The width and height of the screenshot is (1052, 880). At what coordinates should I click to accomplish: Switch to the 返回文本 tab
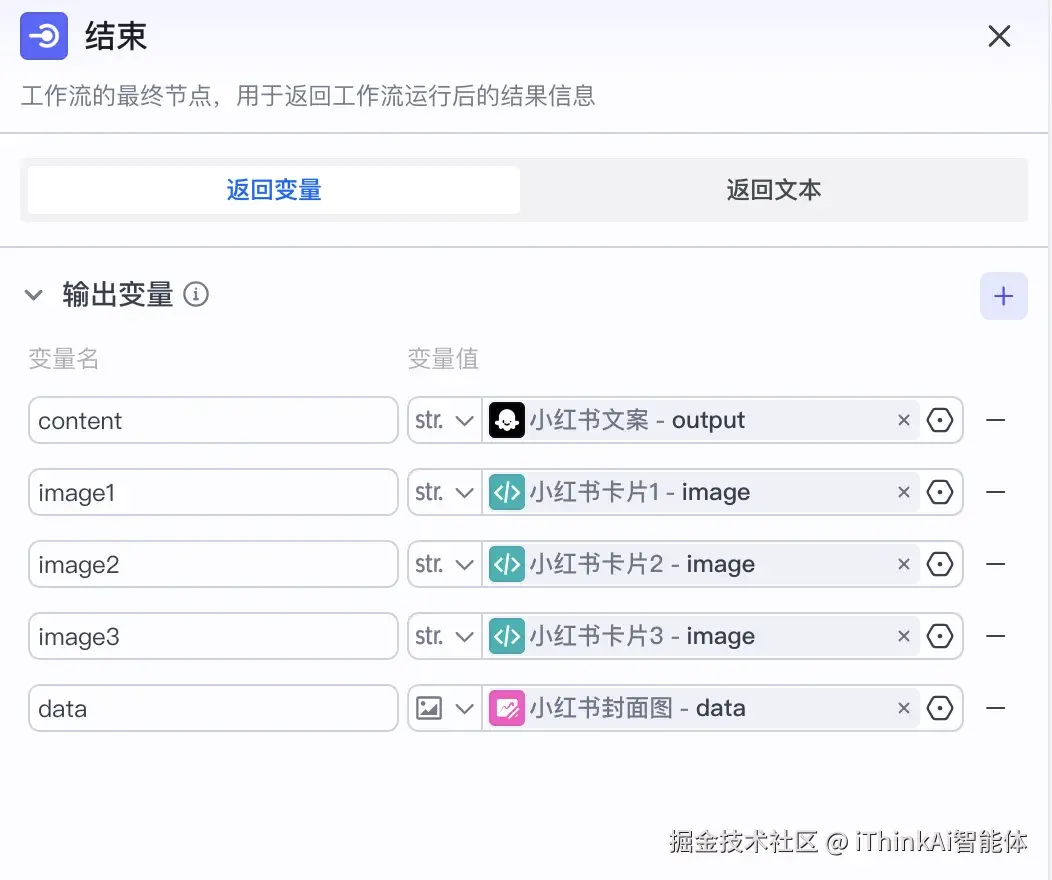(x=773, y=188)
